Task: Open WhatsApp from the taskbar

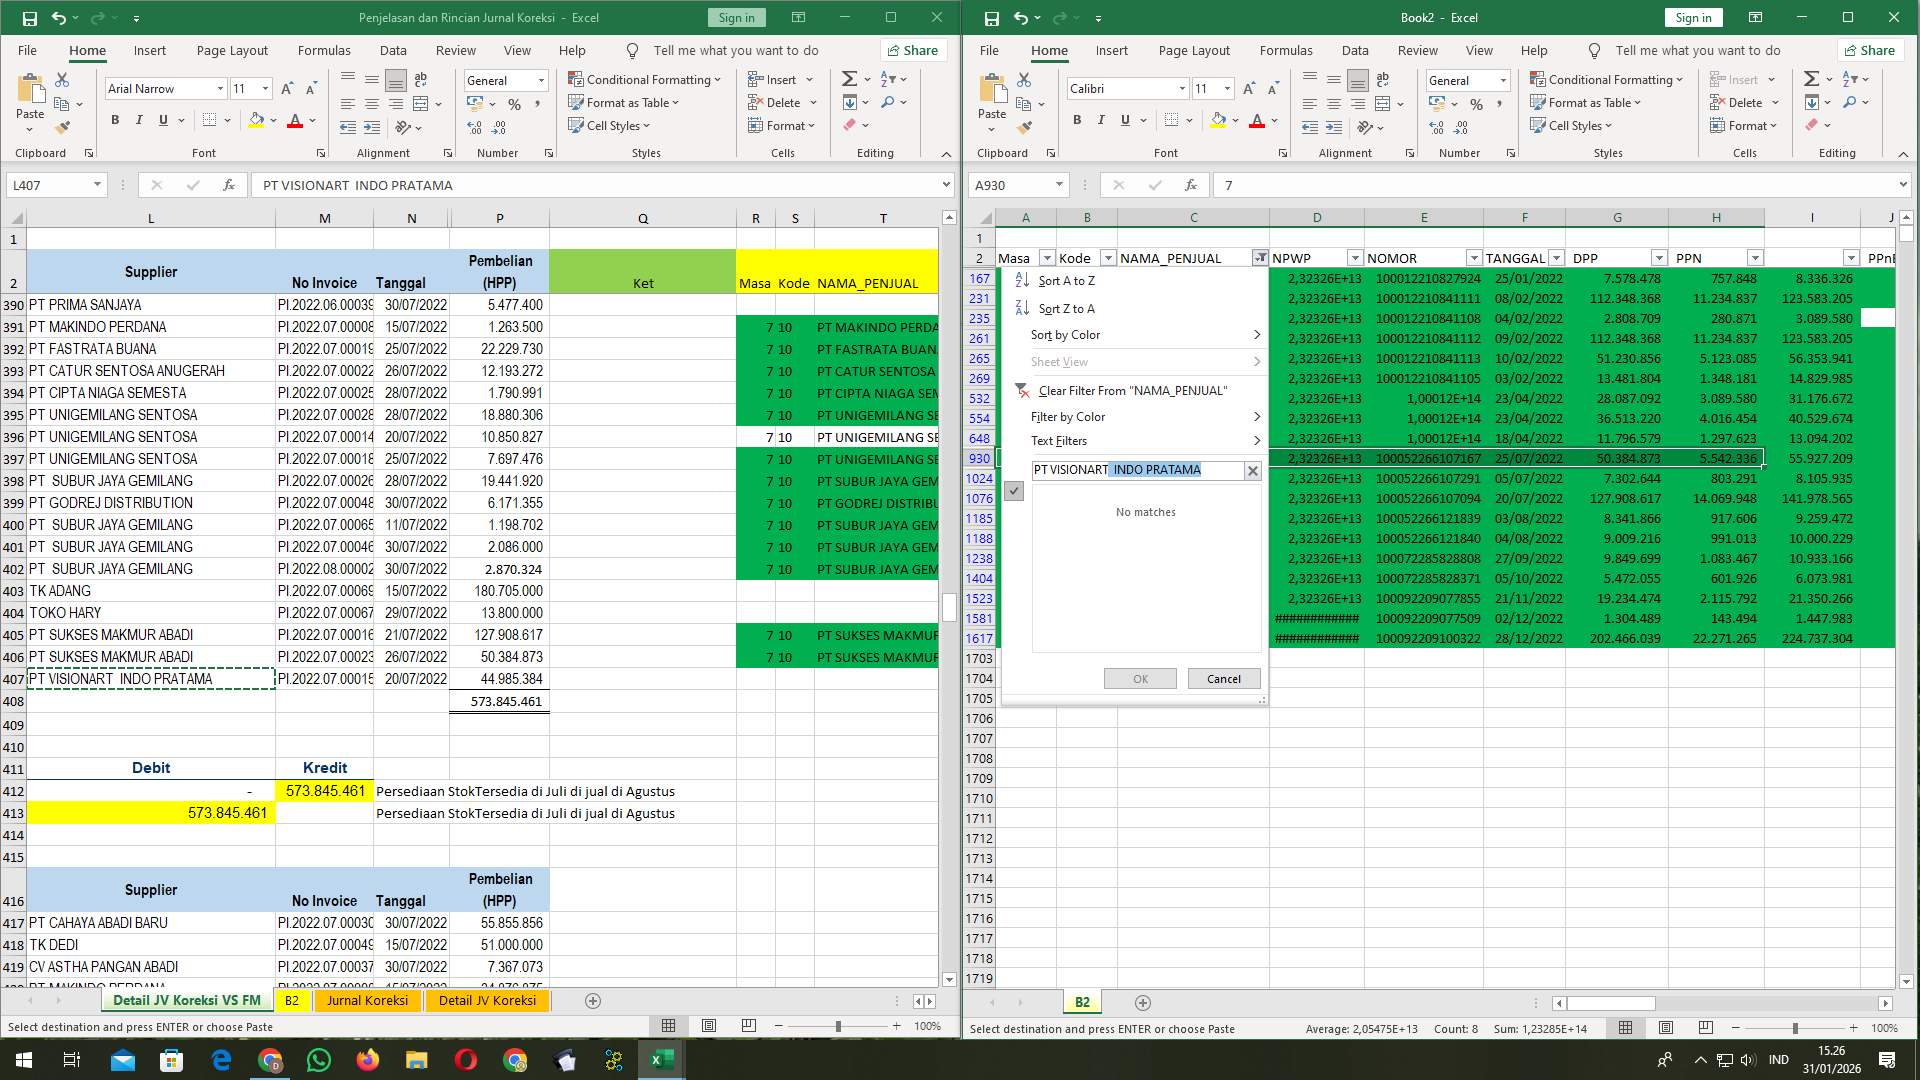Action: pos(319,1059)
